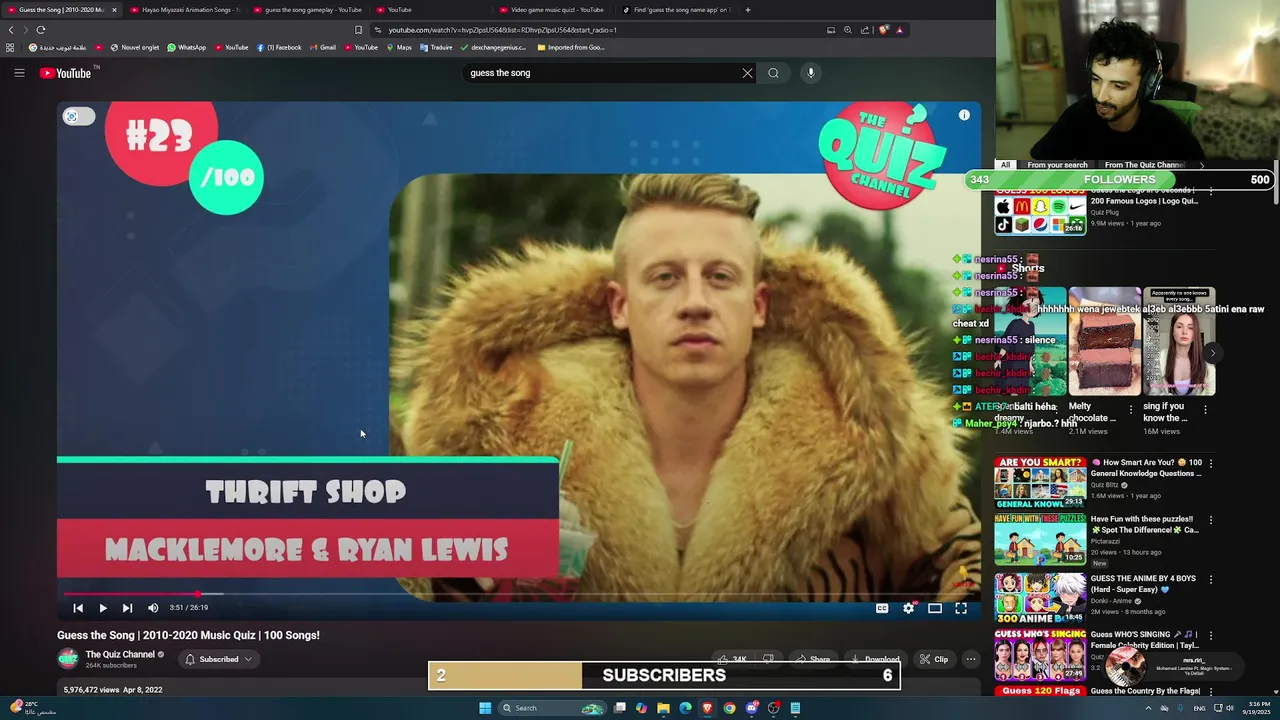Viewport: 1280px width, 720px height.
Task: Switch the player to theater mode
Action: tap(935, 608)
